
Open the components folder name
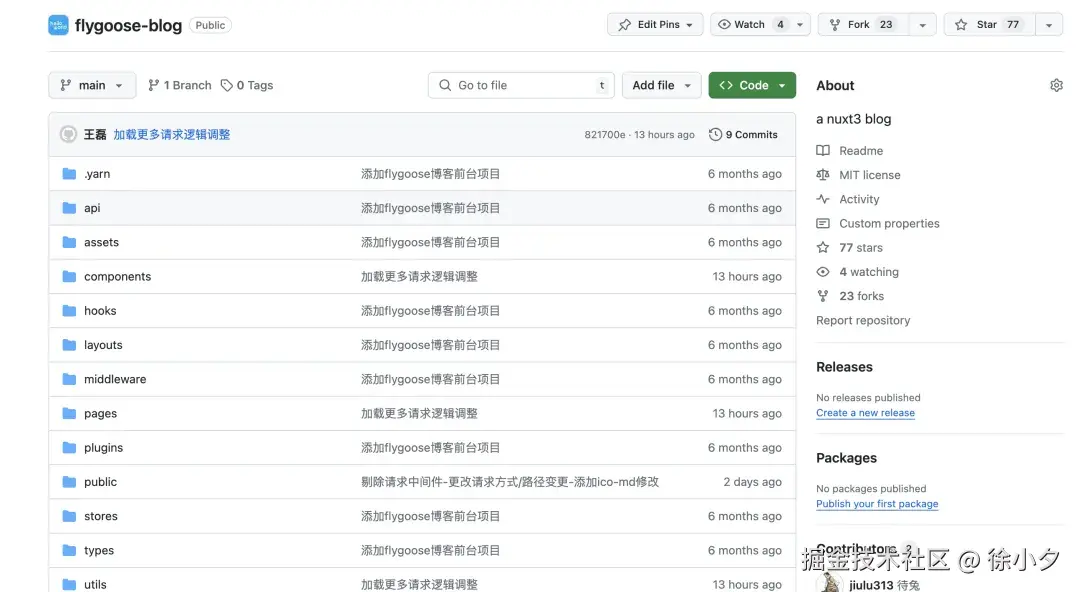[117, 276]
